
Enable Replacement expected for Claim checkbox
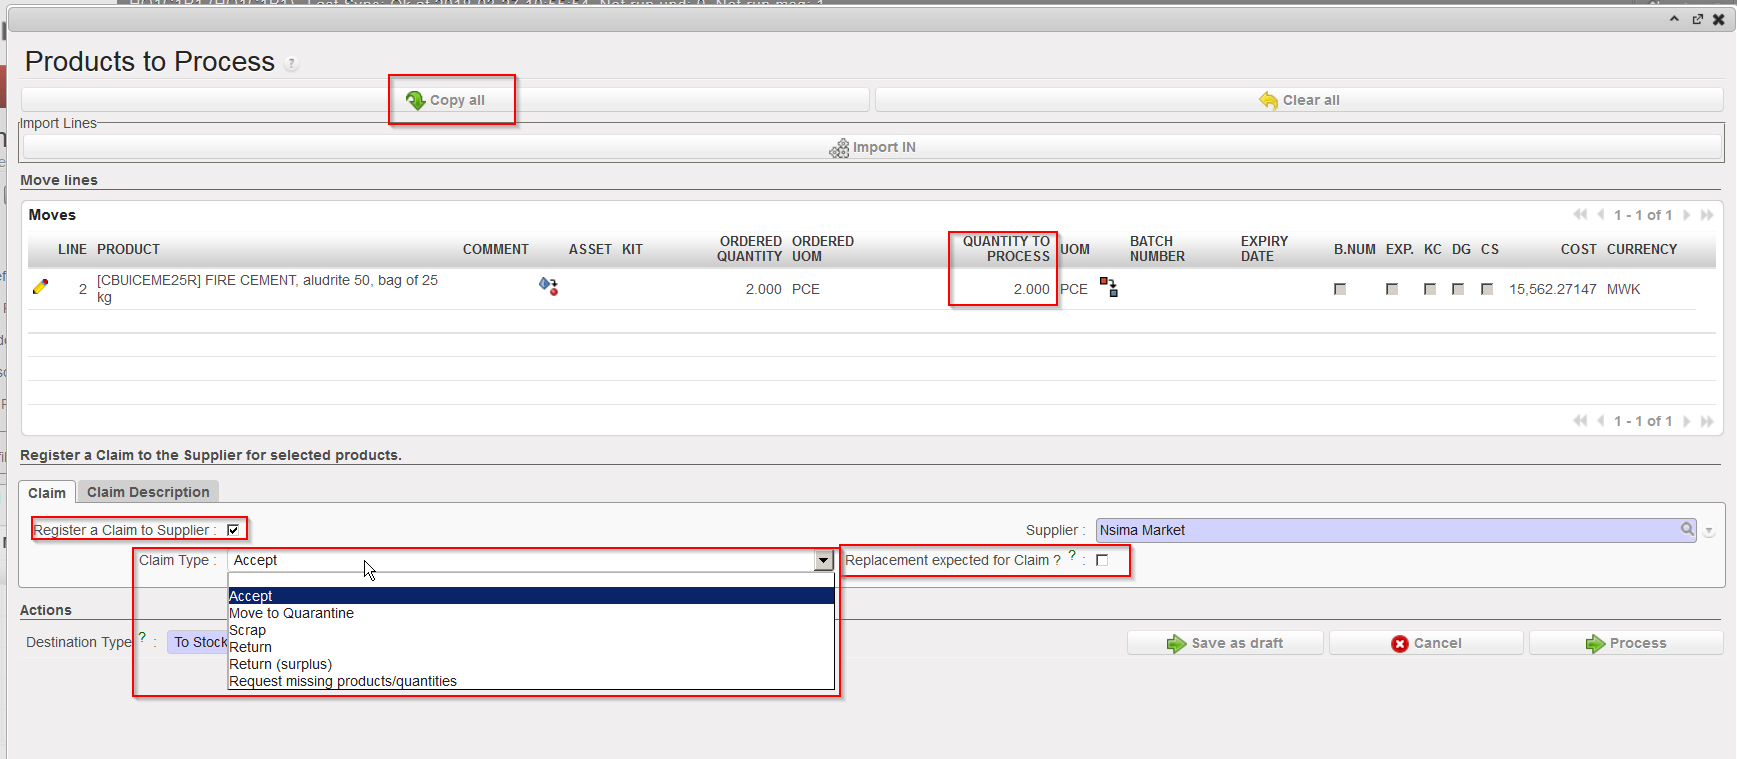coord(1102,560)
